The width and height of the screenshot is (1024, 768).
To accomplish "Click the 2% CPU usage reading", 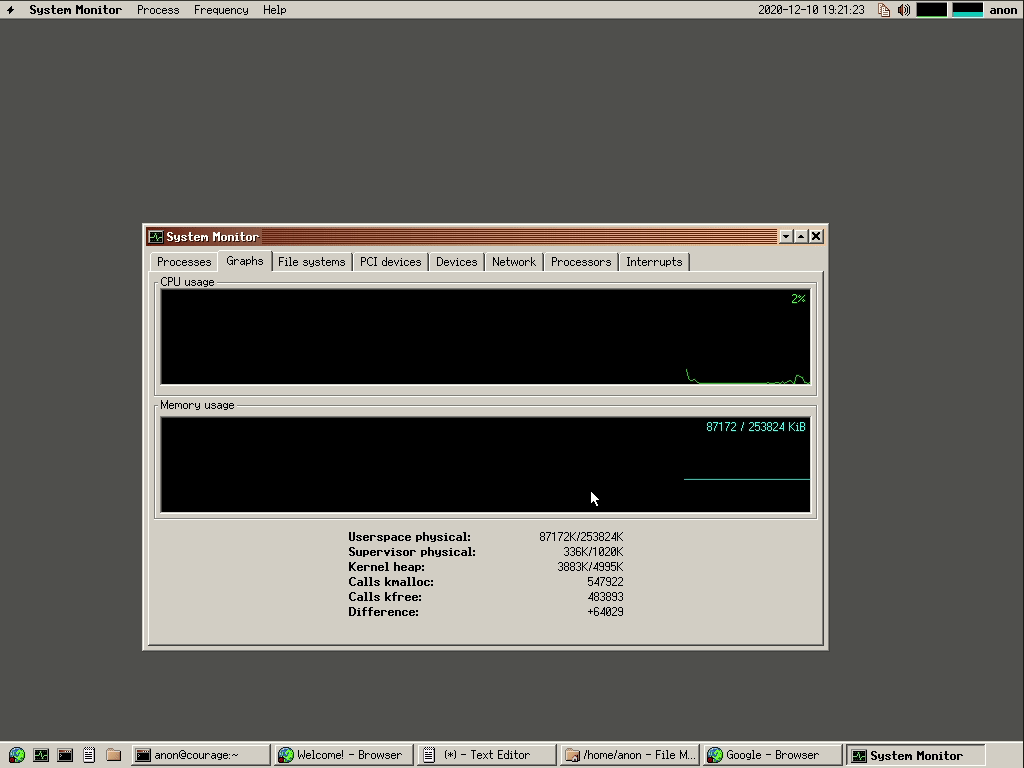I will [x=798, y=299].
